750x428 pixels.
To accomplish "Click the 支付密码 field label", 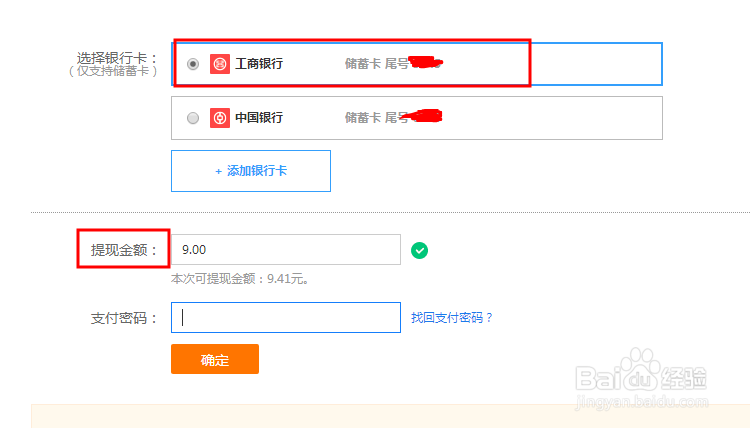I will coord(124,318).
